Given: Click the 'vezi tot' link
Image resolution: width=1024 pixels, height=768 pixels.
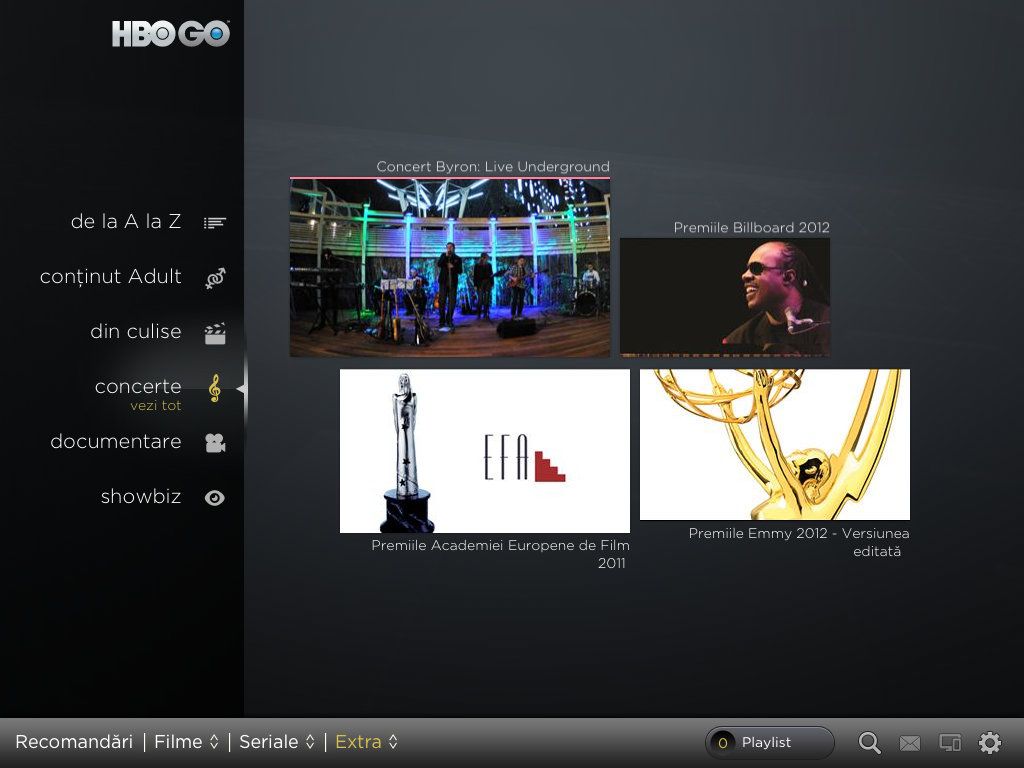Looking at the screenshot, I should click(155, 406).
